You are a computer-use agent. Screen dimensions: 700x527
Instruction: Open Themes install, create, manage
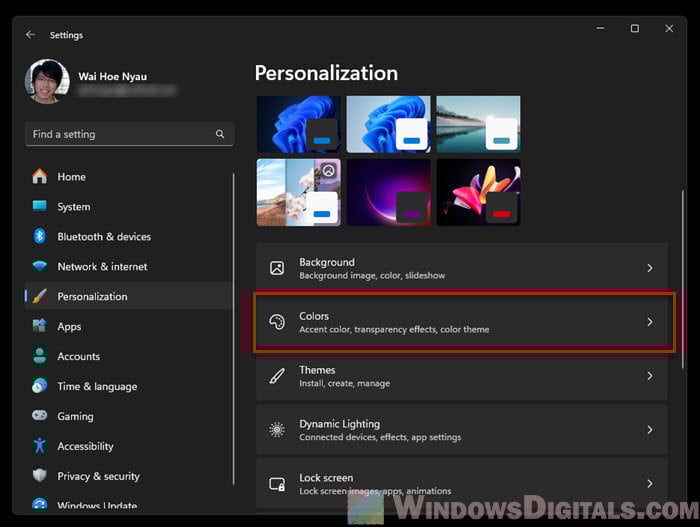pyautogui.click(x=462, y=376)
